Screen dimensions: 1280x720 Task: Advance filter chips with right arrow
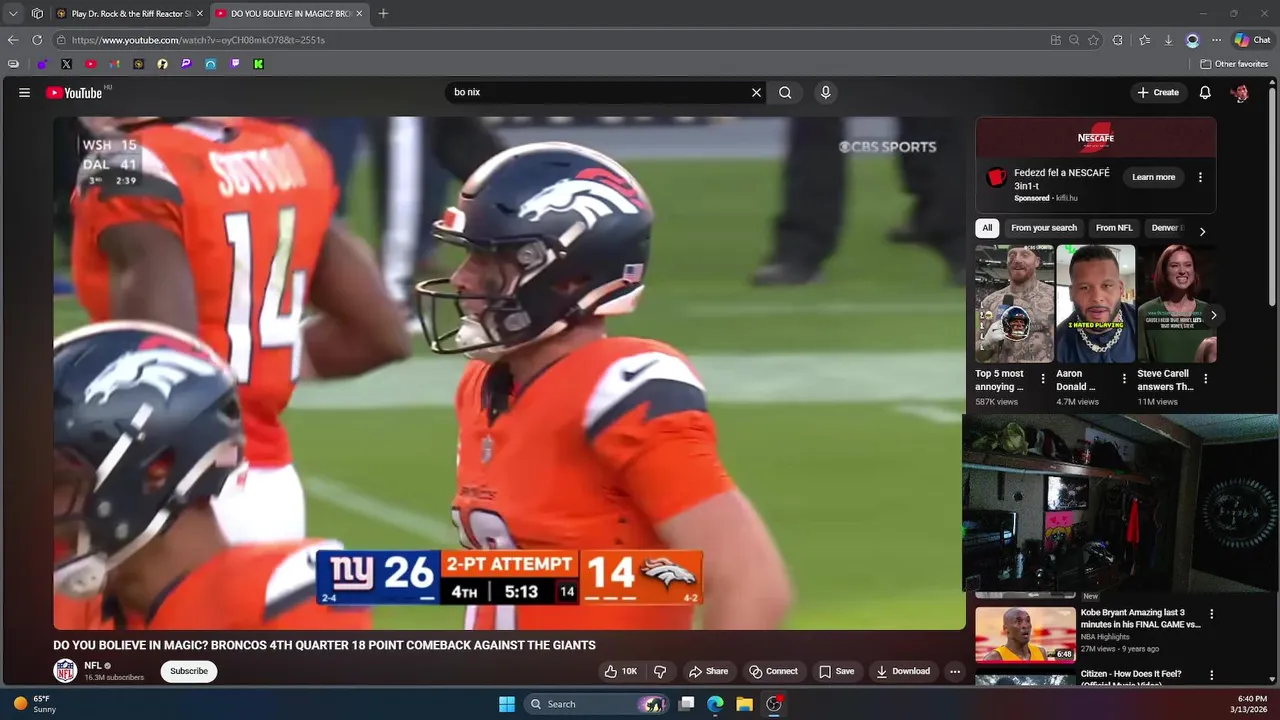click(x=1202, y=231)
